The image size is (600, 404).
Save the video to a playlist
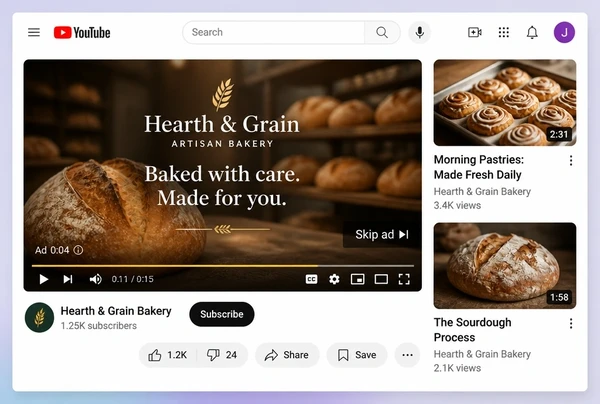(x=357, y=355)
